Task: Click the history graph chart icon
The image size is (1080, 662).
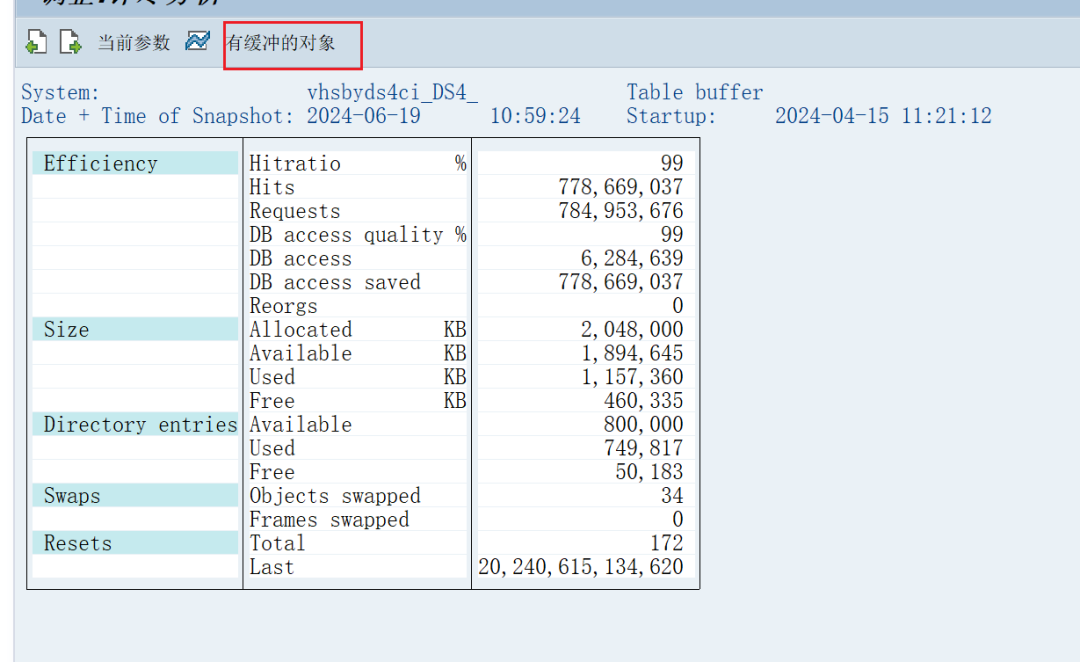Action: [x=197, y=41]
